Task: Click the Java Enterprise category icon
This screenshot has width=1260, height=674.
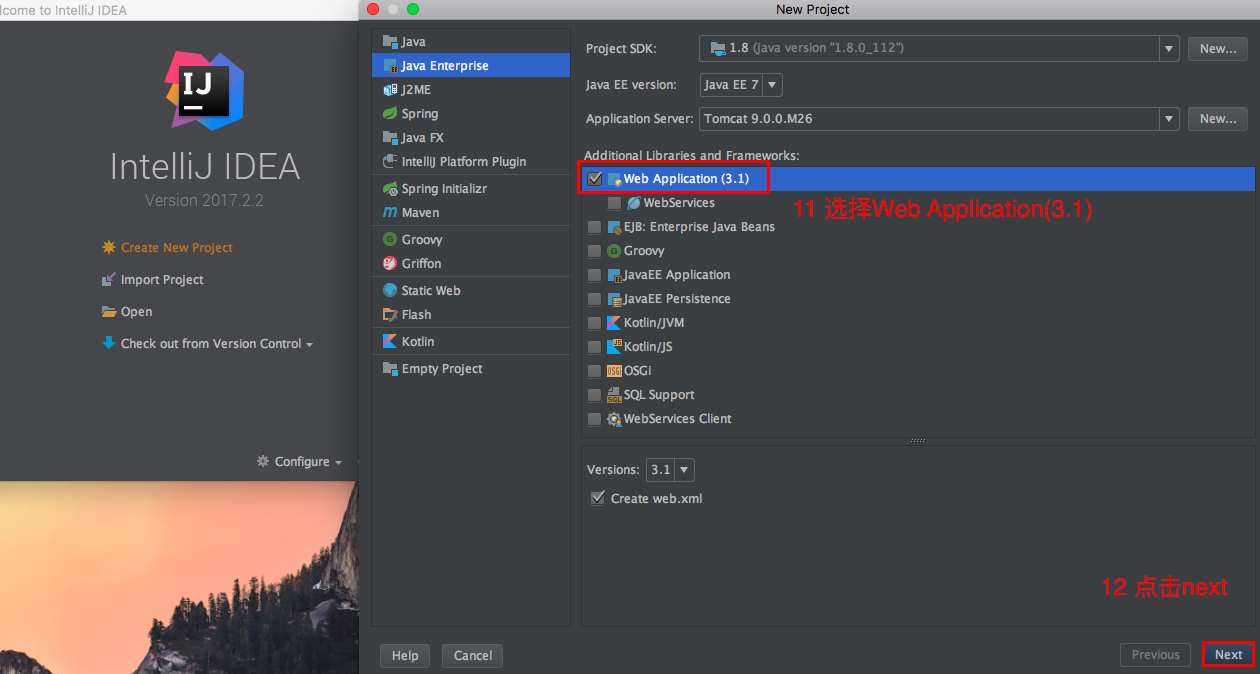Action: point(390,66)
